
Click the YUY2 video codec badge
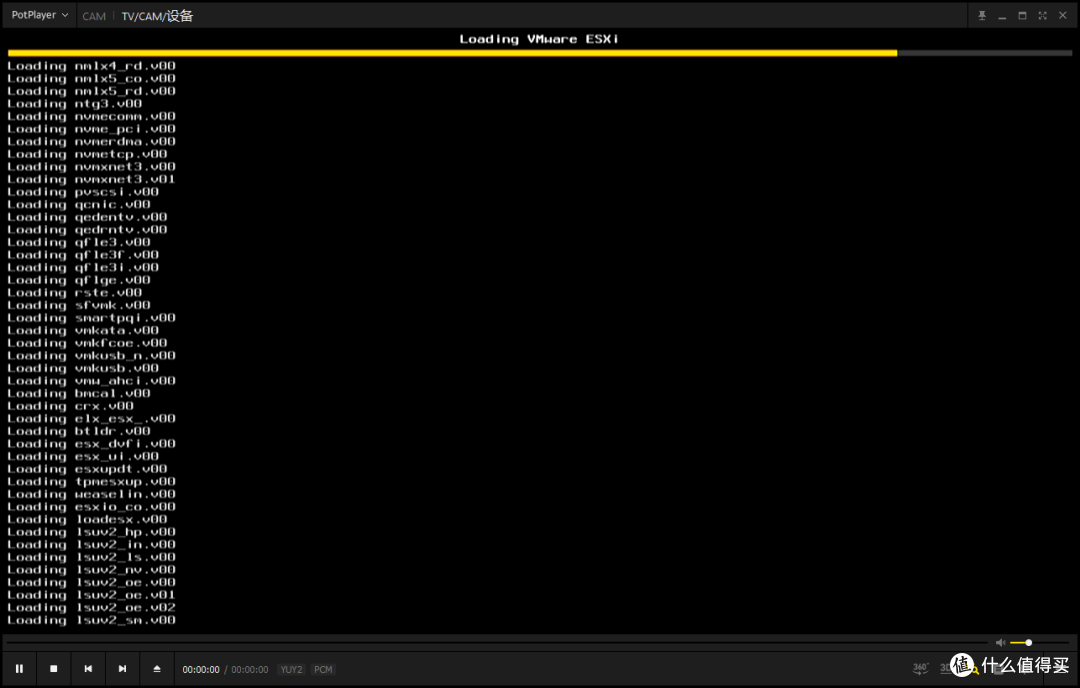[291, 669]
